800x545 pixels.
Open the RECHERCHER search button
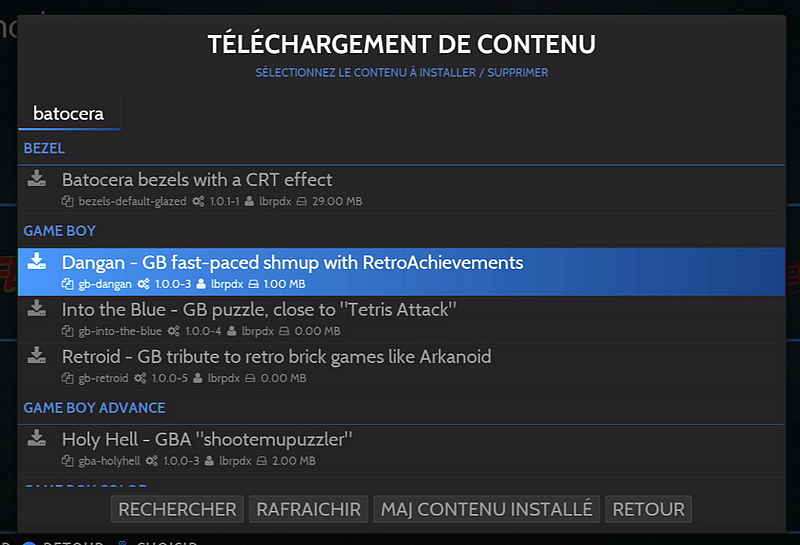(x=177, y=509)
